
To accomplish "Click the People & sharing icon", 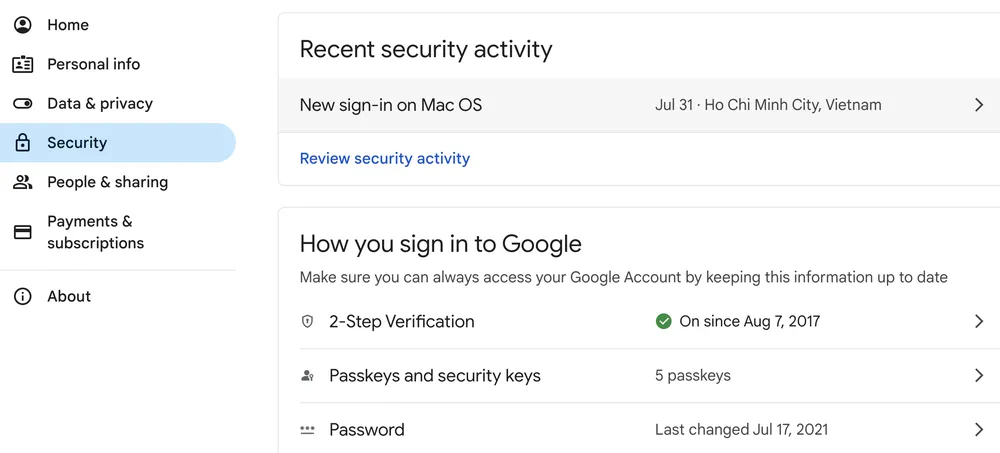I will point(23,182).
